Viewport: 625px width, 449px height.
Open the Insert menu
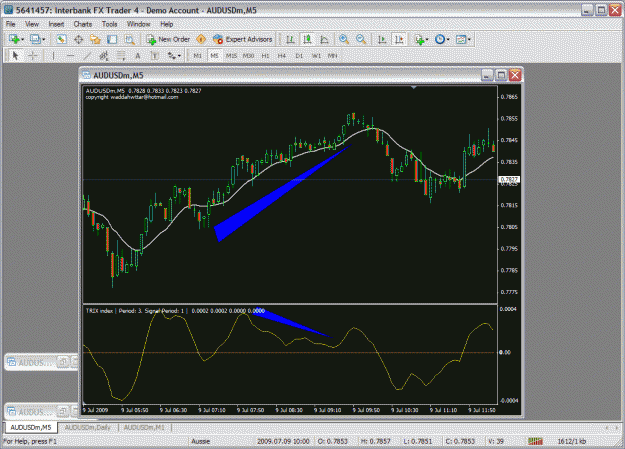pyautogui.click(x=56, y=24)
